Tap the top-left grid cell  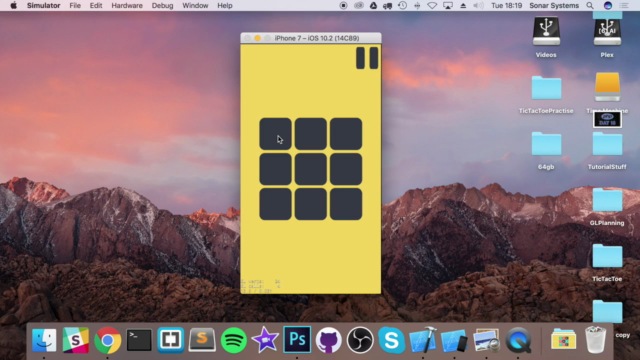276,134
